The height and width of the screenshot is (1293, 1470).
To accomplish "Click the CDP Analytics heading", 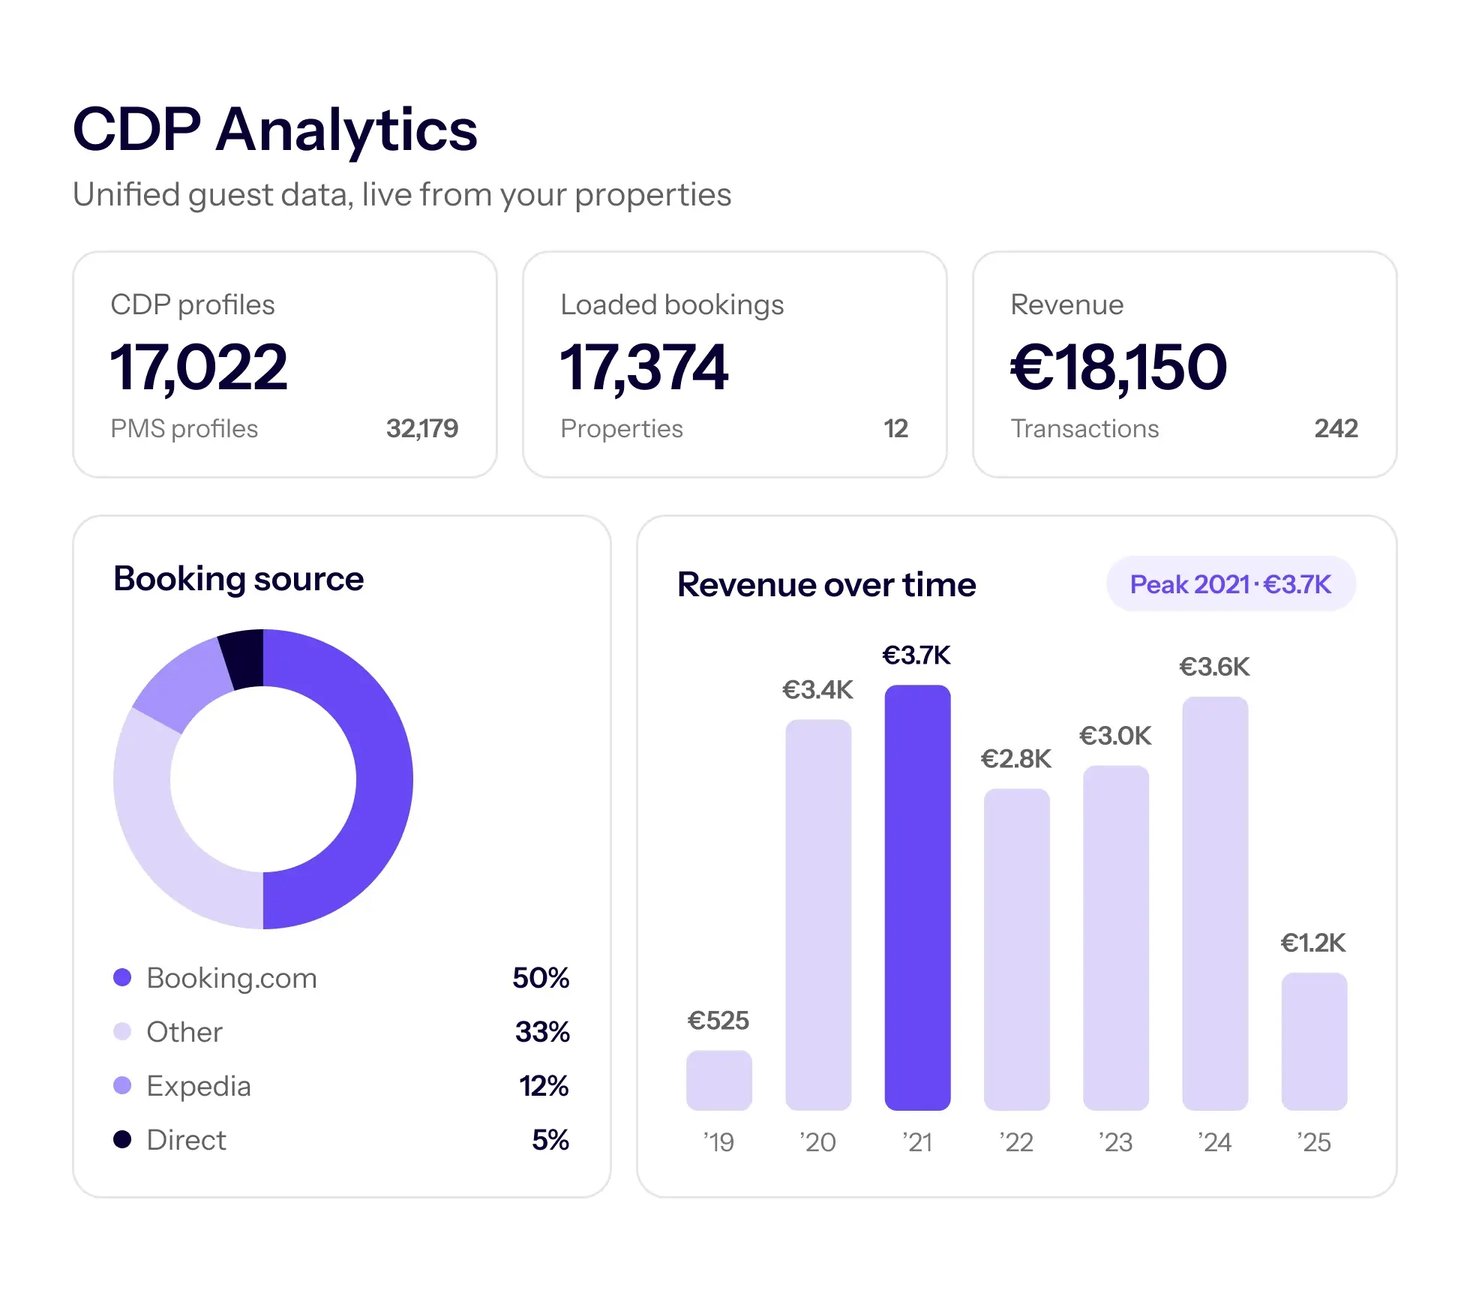I will tap(275, 130).
